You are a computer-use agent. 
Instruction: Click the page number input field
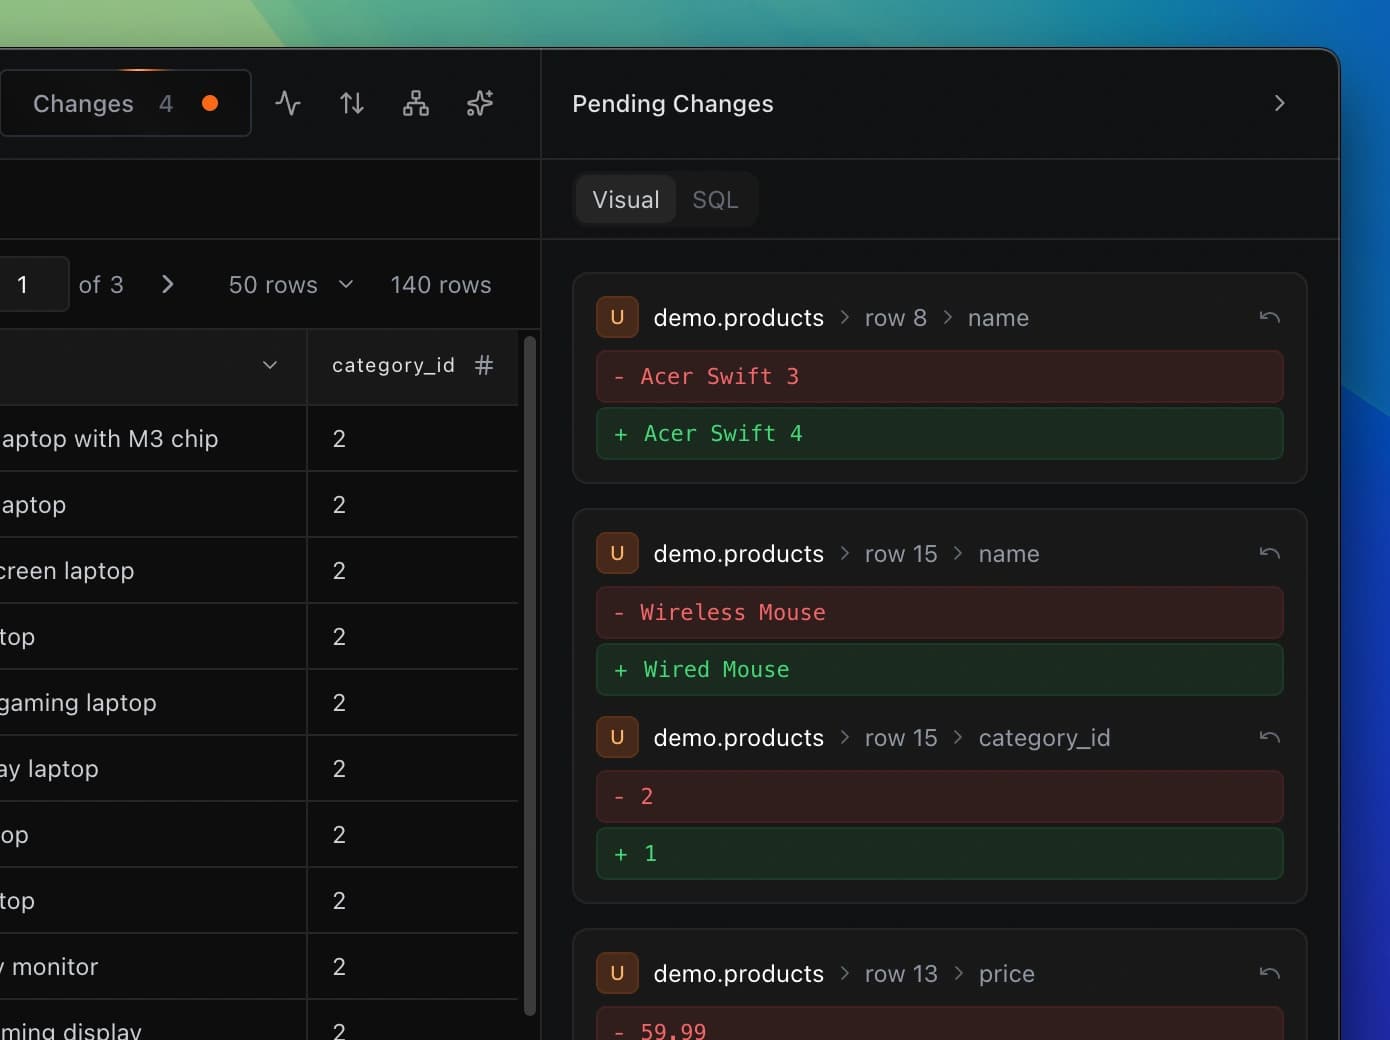[30, 285]
